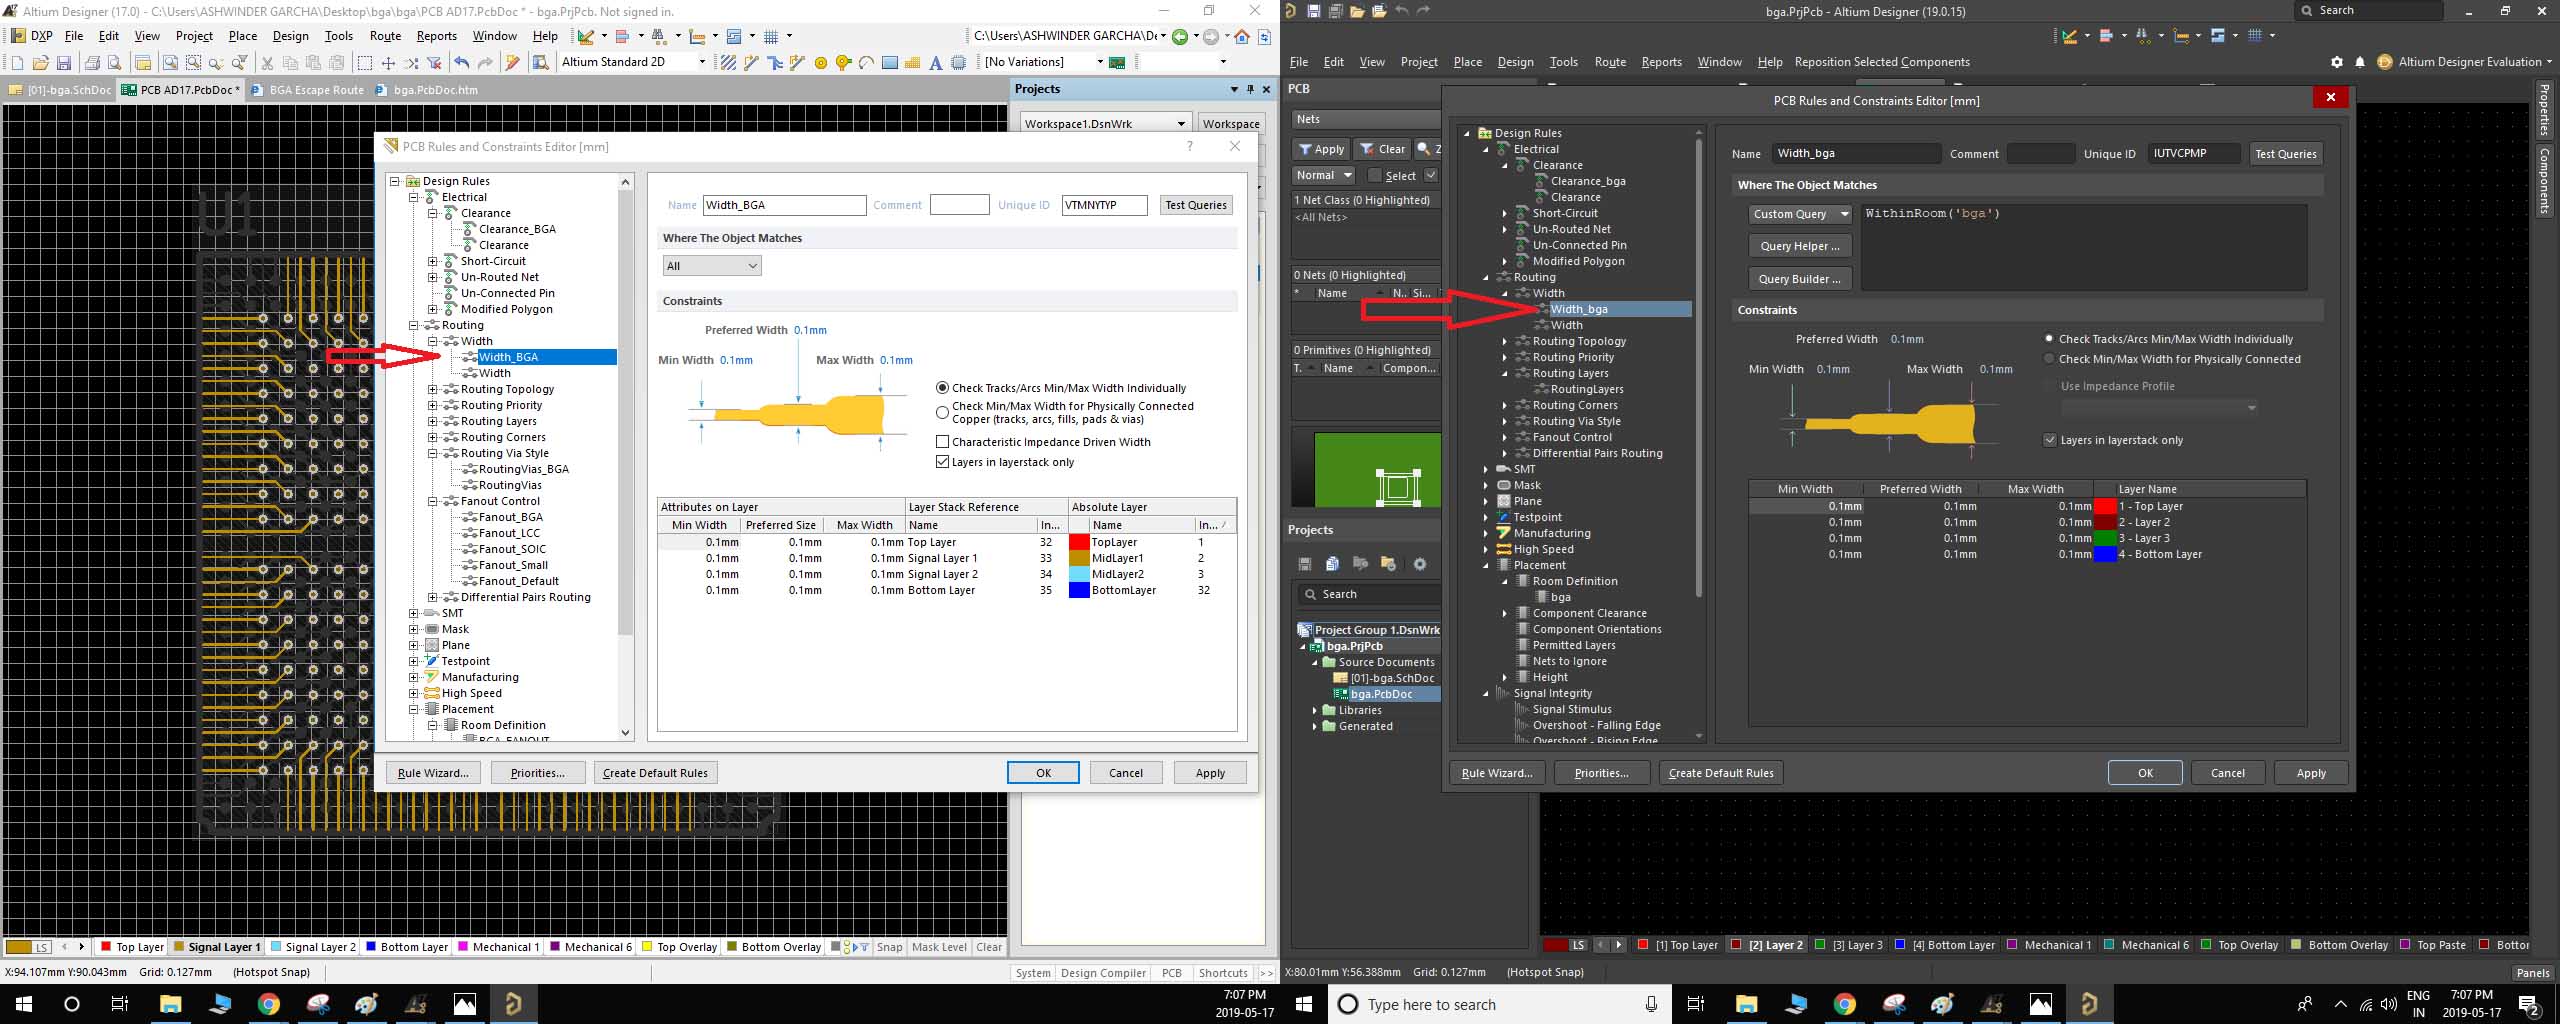
Task: Click the Query Builder button
Action: click(1799, 279)
